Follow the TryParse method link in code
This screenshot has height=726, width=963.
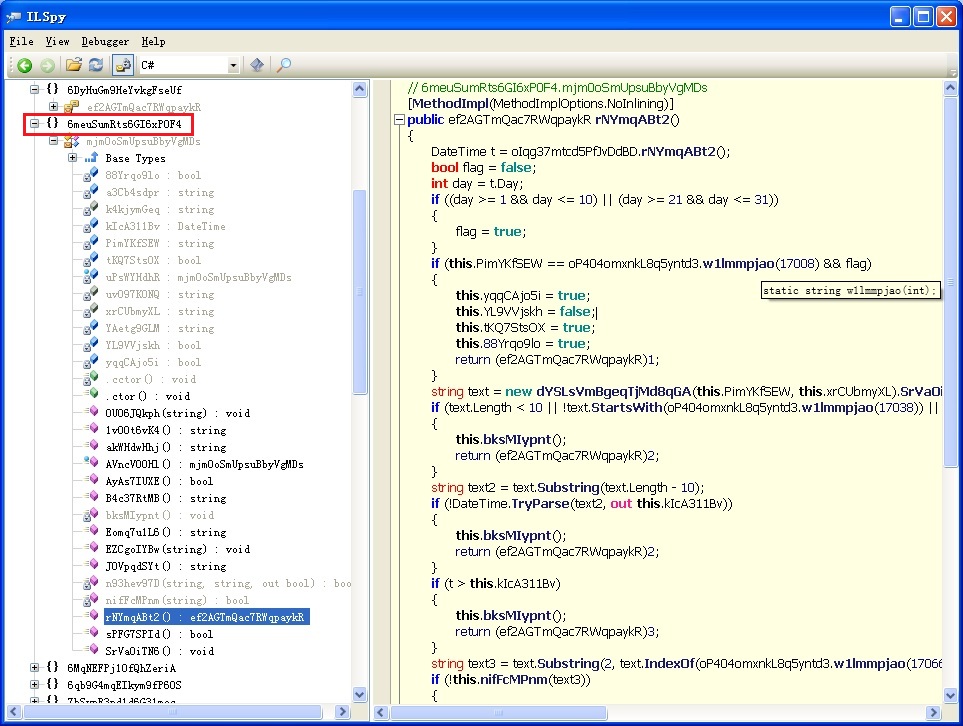coord(540,504)
